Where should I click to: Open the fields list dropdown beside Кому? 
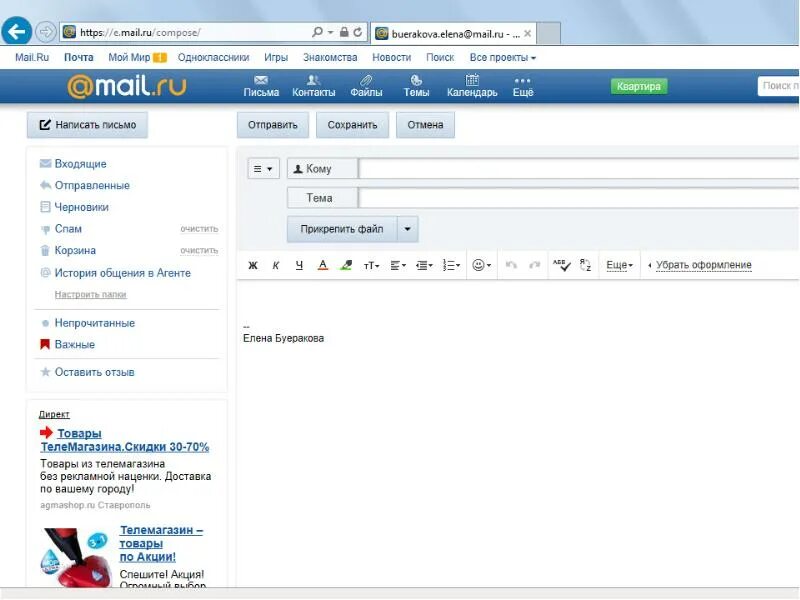[x=263, y=168]
